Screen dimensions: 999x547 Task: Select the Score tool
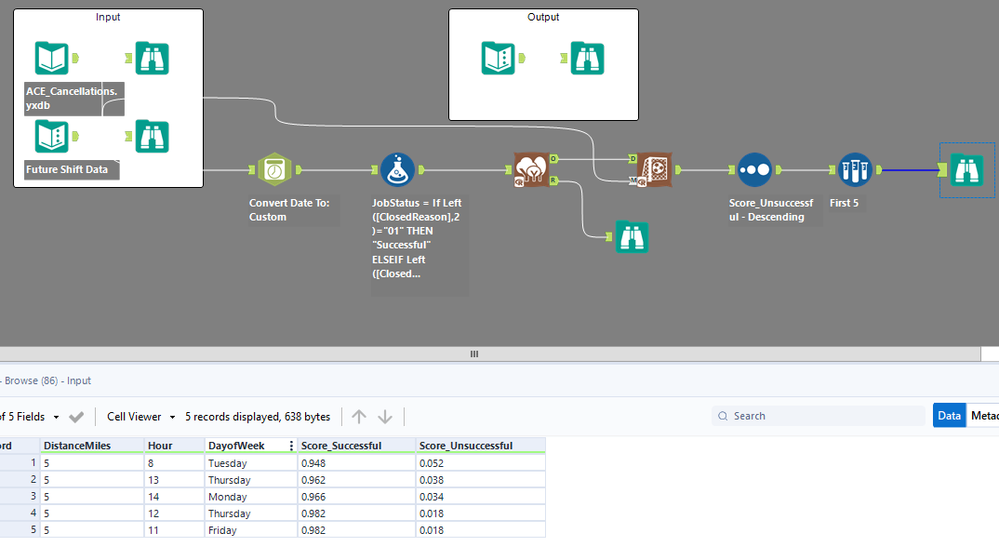[654, 169]
